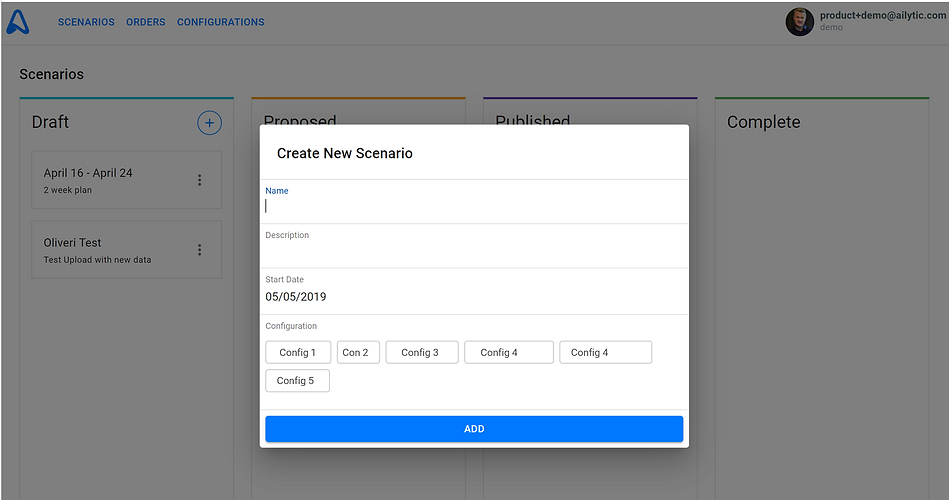
Task: Switch to the Configurations nav item
Action: 221,22
